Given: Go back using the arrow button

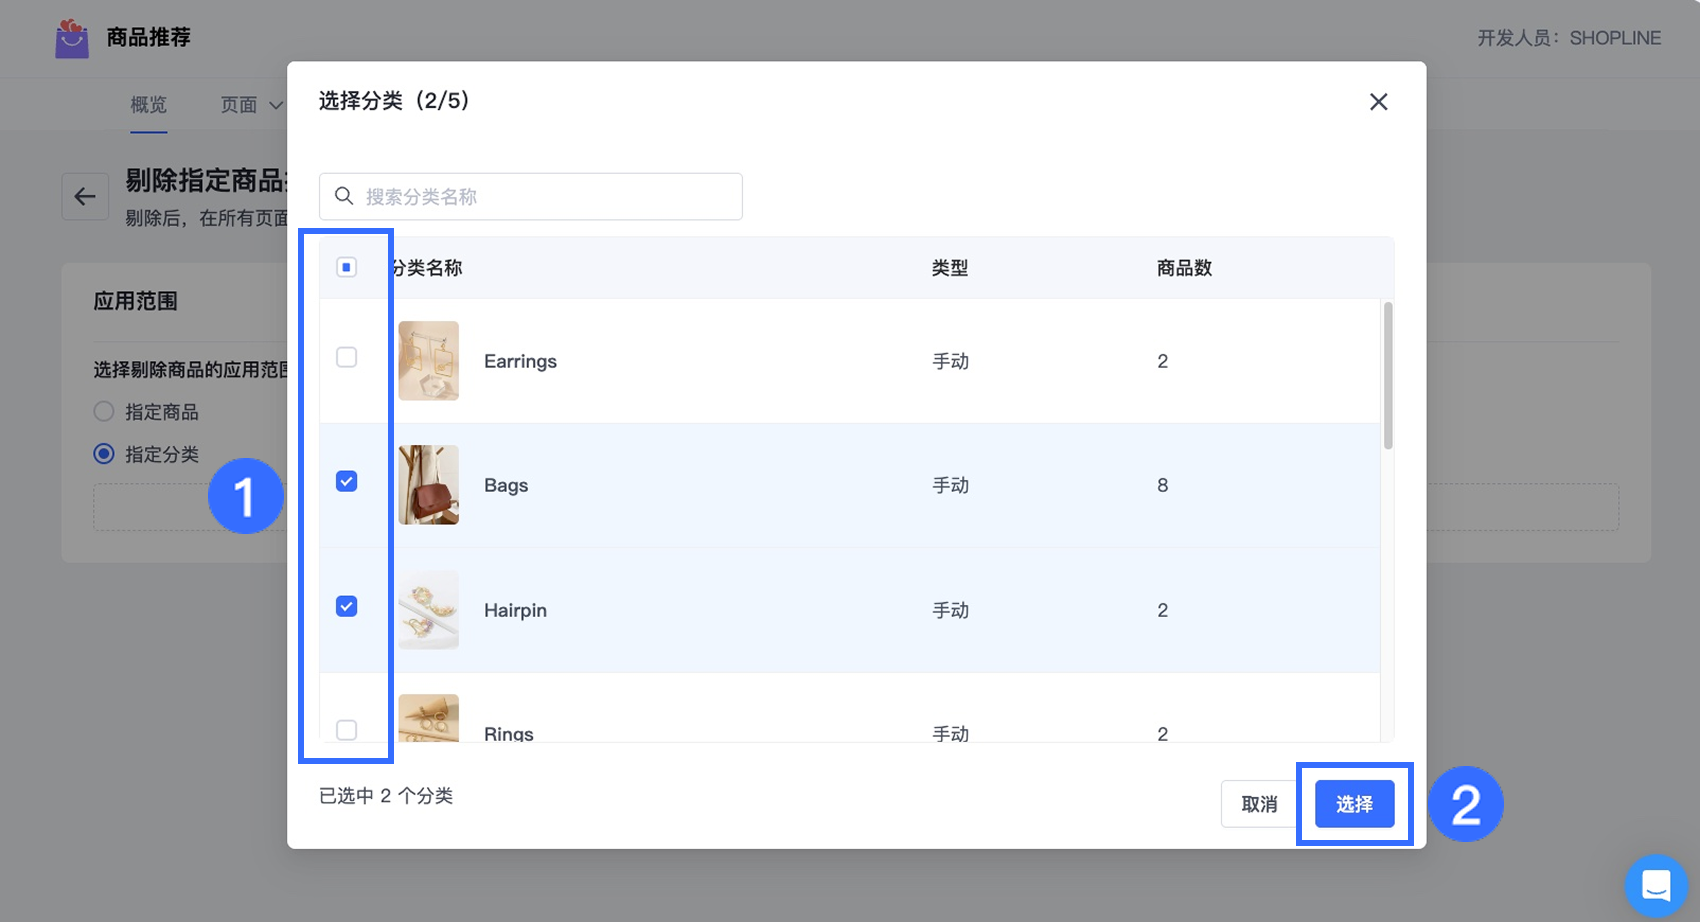Looking at the screenshot, I should [x=85, y=197].
